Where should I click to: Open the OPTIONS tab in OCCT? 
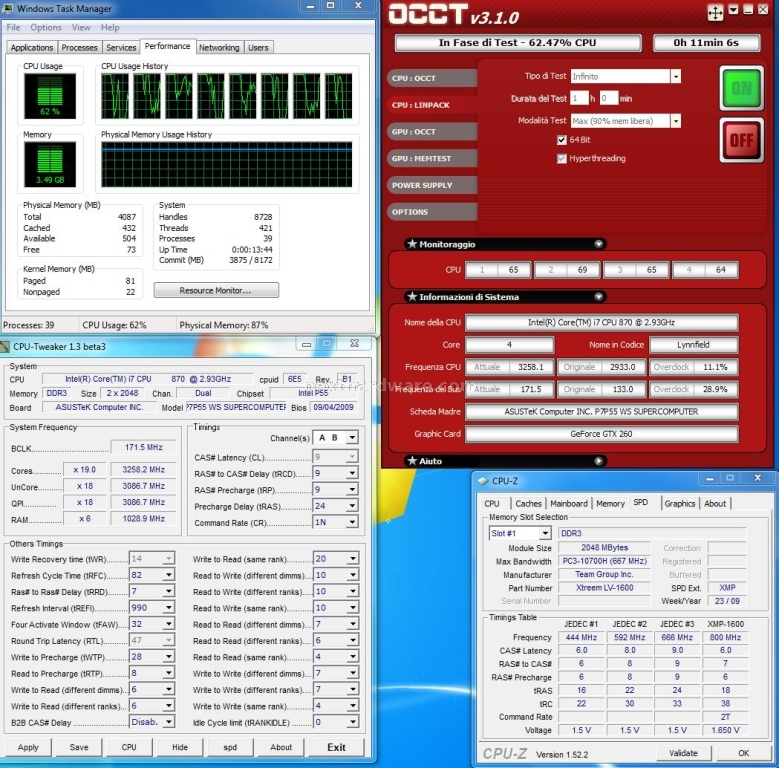[x=431, y=212]
